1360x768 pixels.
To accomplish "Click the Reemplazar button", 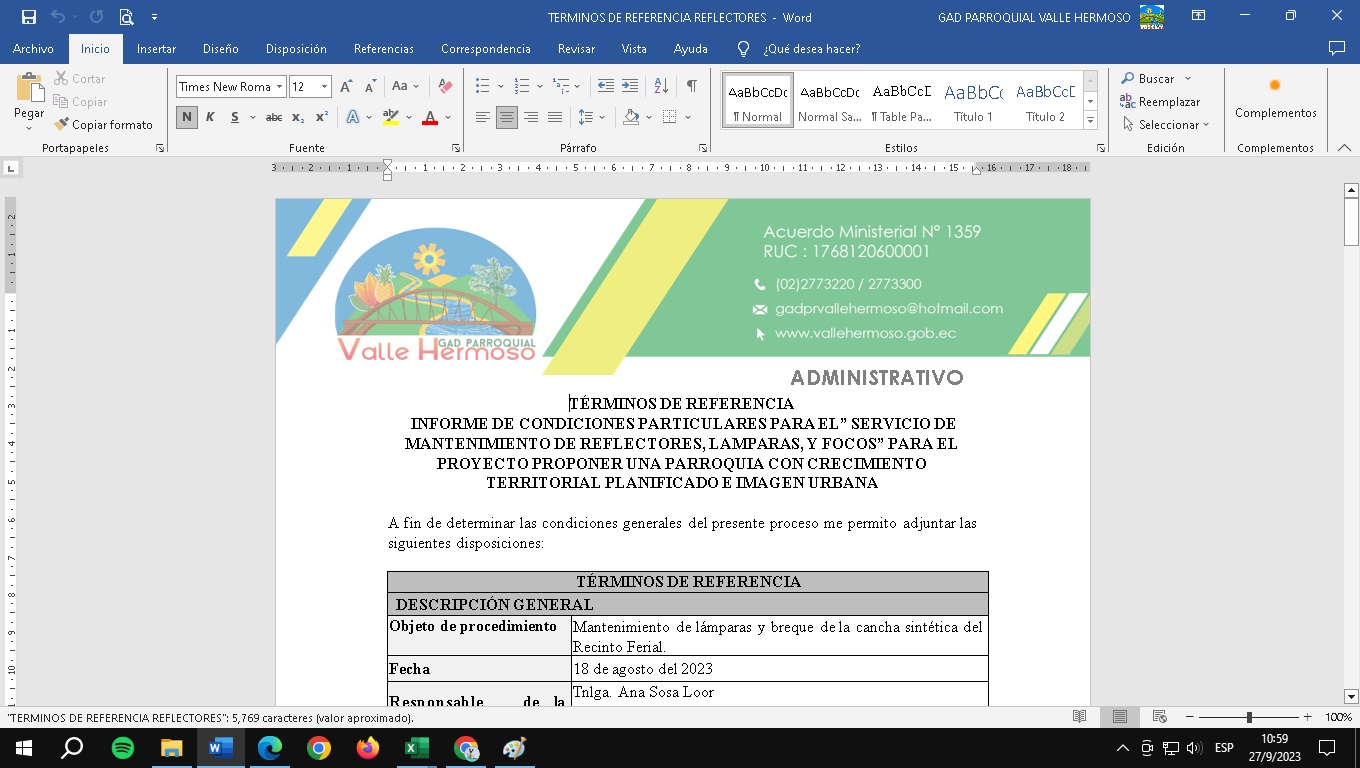I will (1158, 102).
